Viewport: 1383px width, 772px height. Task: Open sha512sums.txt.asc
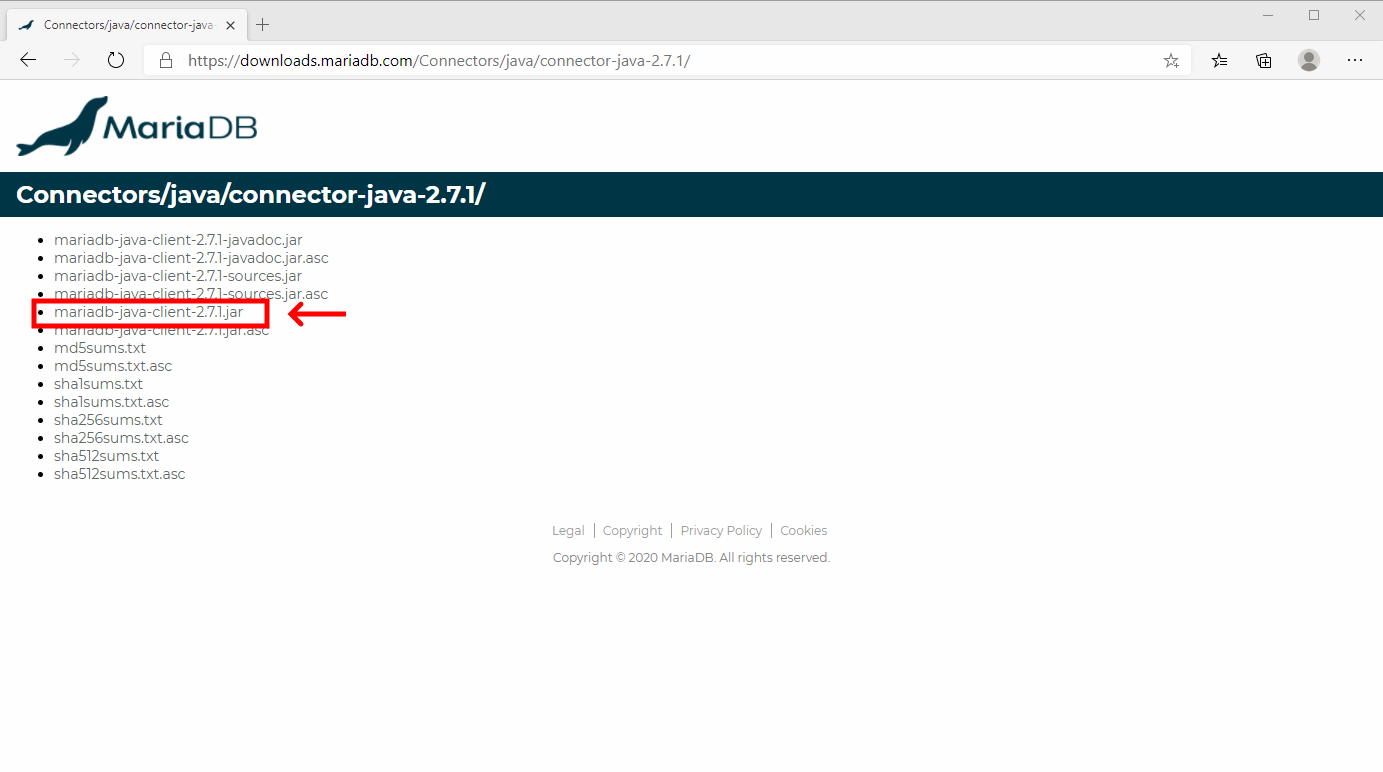(x=120, y=474)
